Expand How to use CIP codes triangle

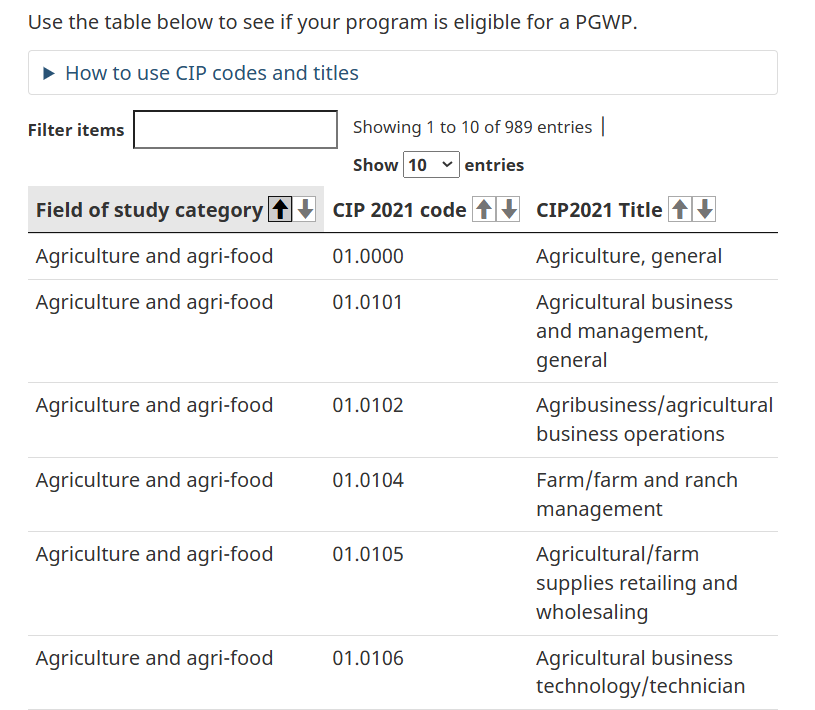(x=49, y=73)
